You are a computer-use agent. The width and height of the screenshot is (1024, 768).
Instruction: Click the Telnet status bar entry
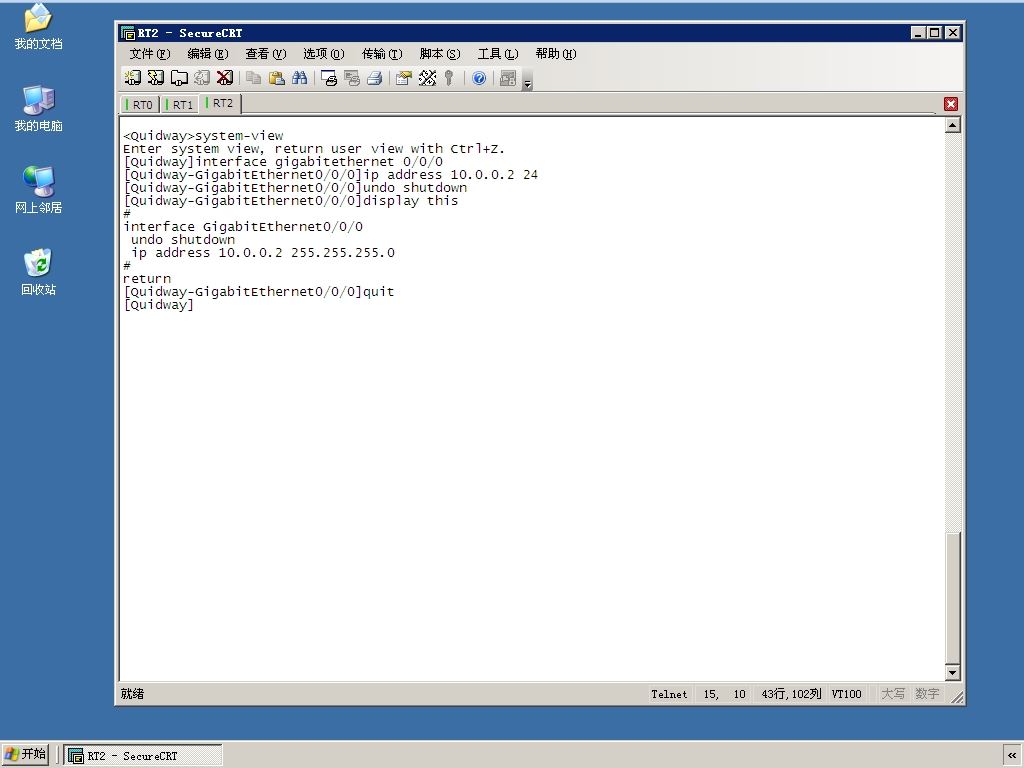pos(669,694)
